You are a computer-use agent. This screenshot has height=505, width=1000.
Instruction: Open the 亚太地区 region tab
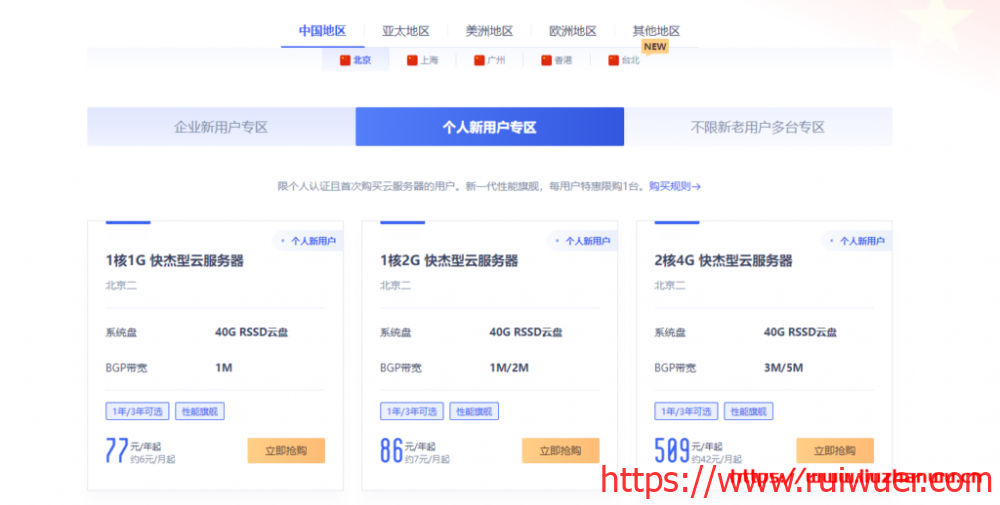coord(405,31)
